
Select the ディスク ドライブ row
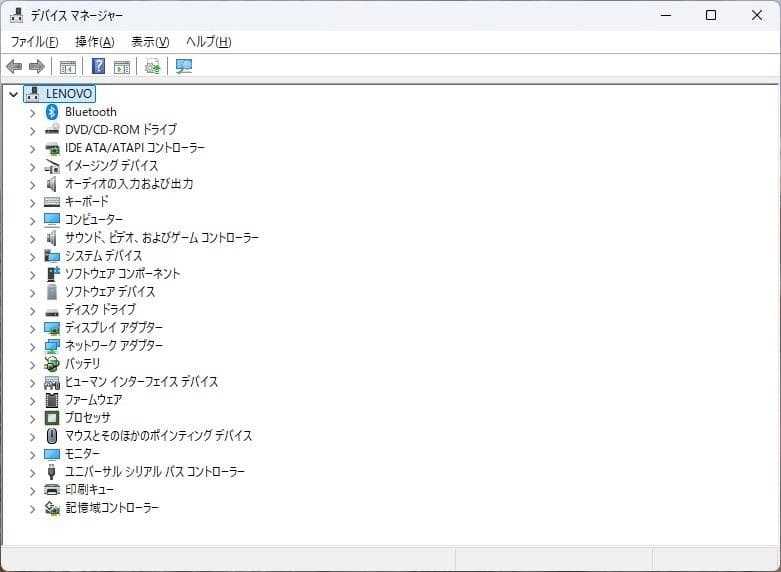click(100, 309)
